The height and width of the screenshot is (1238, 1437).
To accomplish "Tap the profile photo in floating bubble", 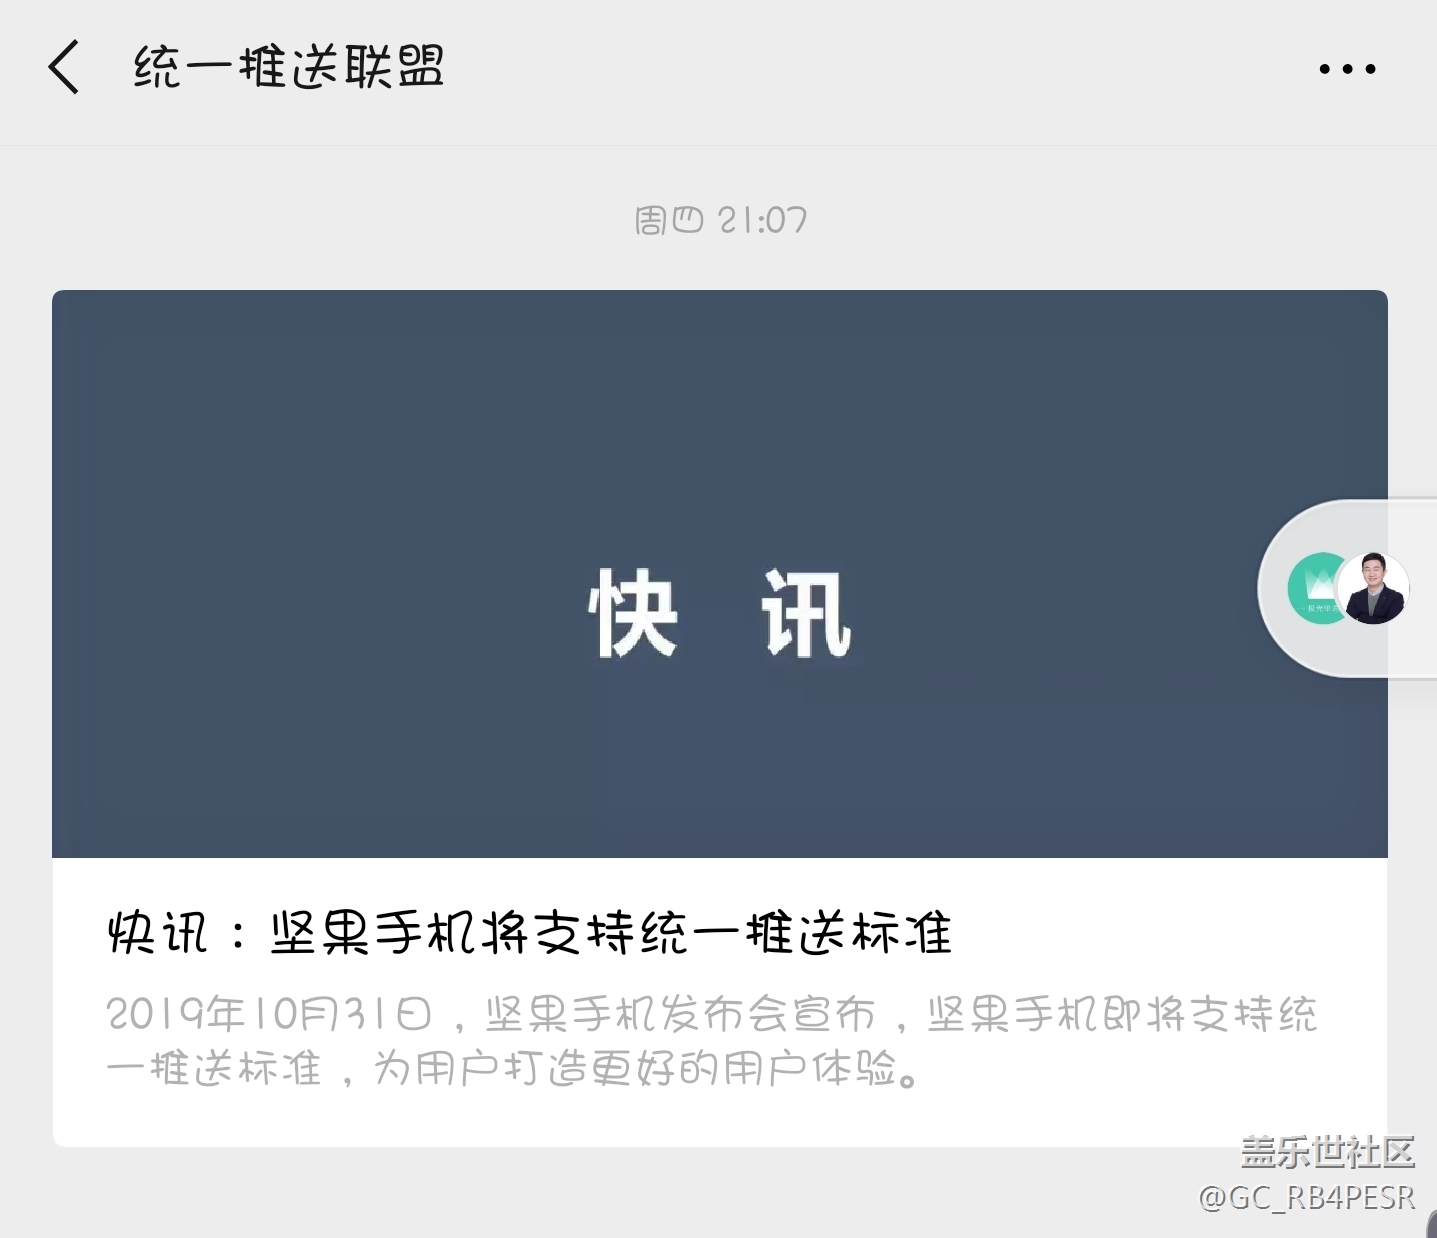I will coord(1373,588).
